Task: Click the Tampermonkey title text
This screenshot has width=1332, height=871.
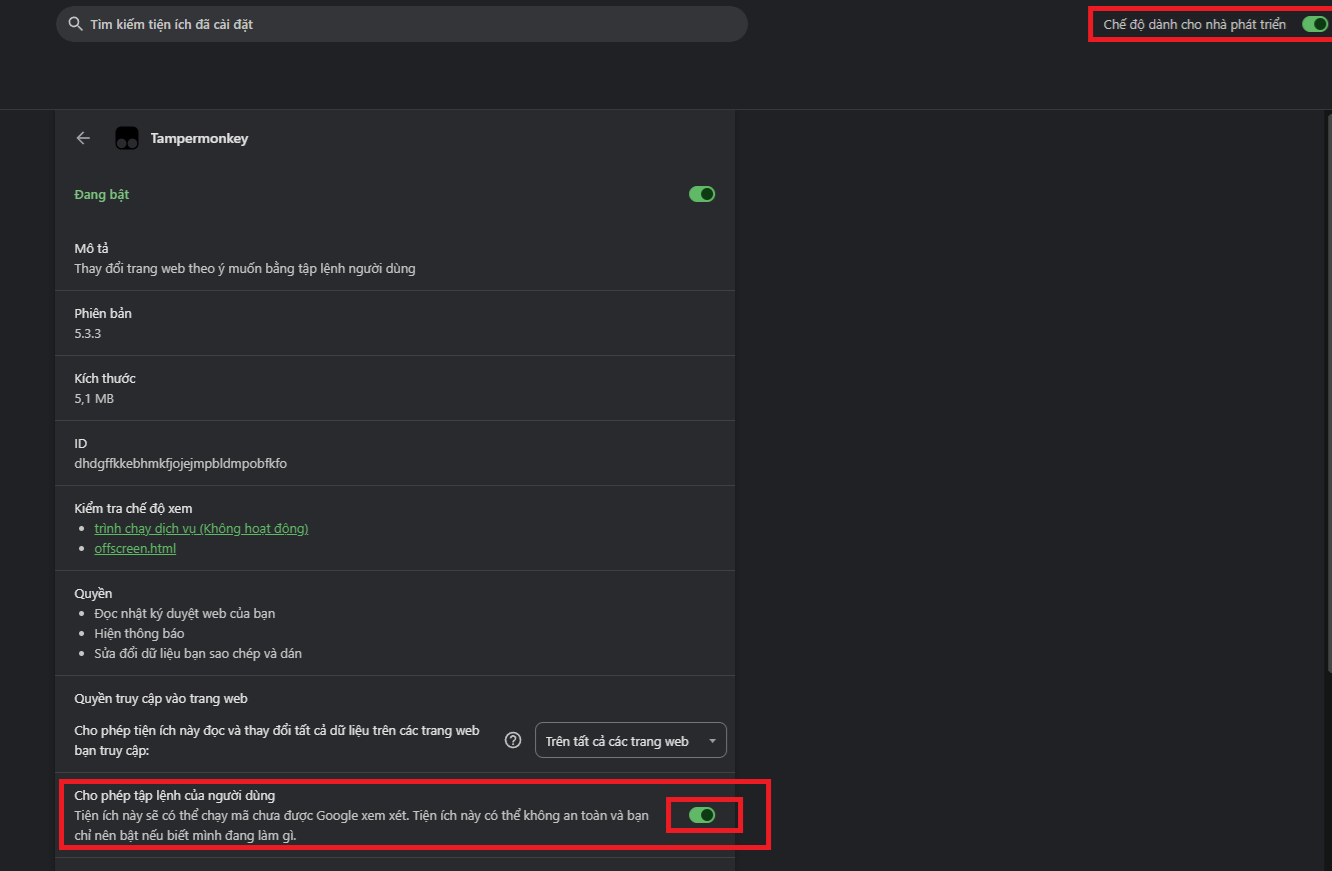Action: point(199,139)
